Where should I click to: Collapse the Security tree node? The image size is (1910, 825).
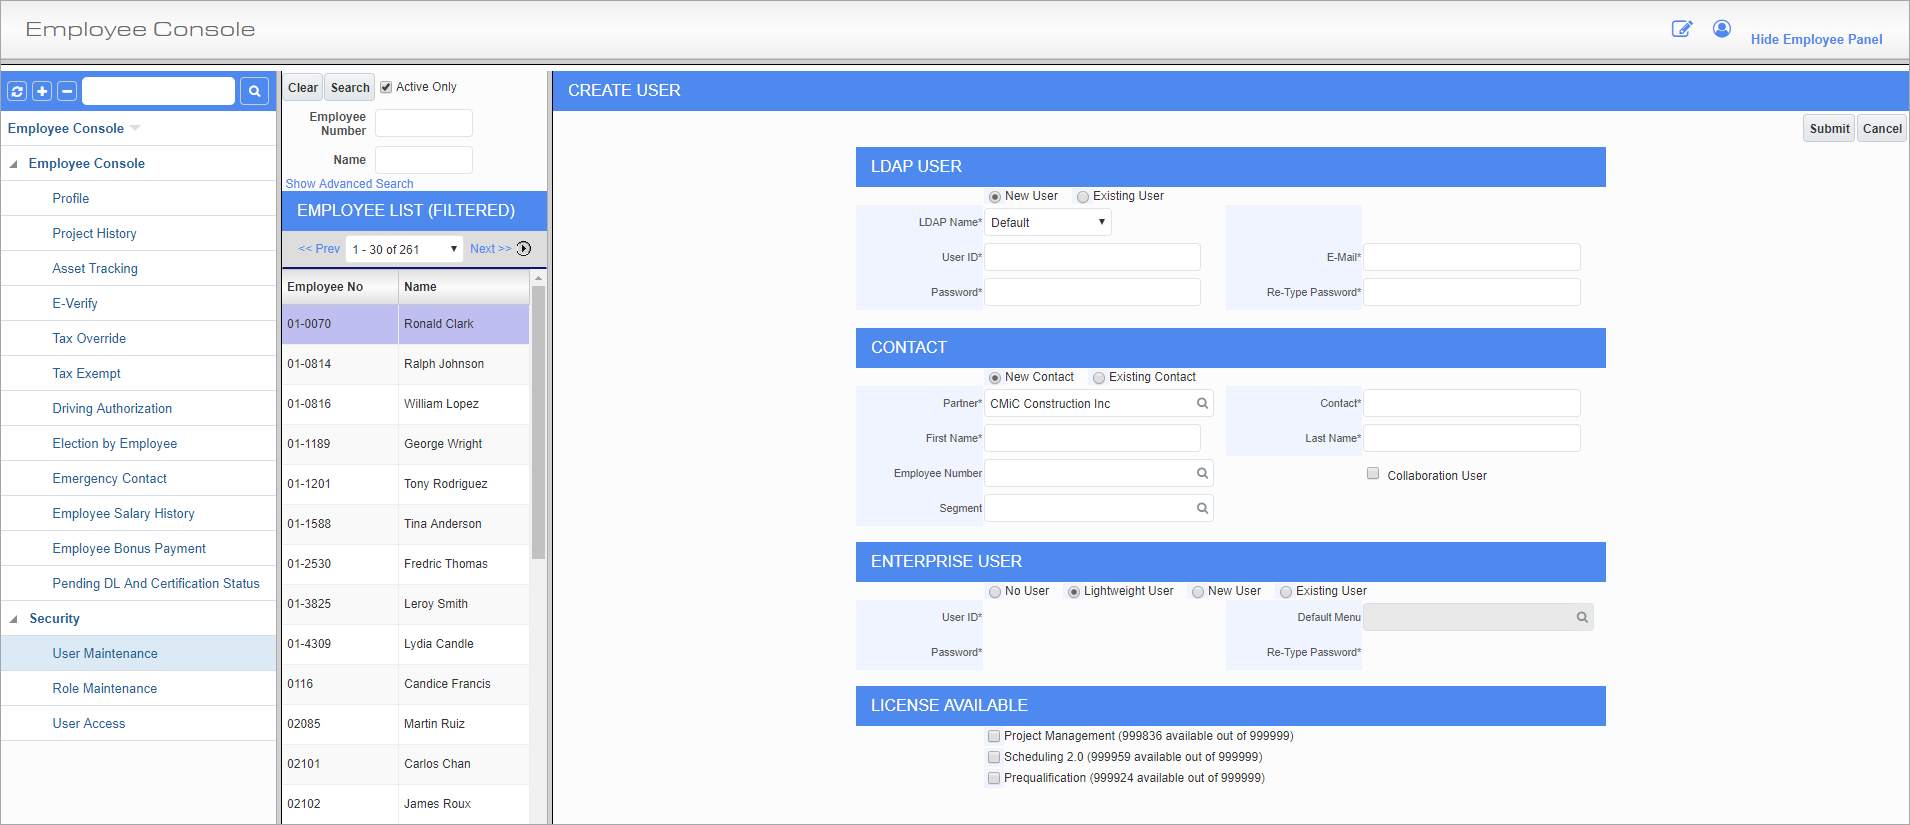pos(14,618)
